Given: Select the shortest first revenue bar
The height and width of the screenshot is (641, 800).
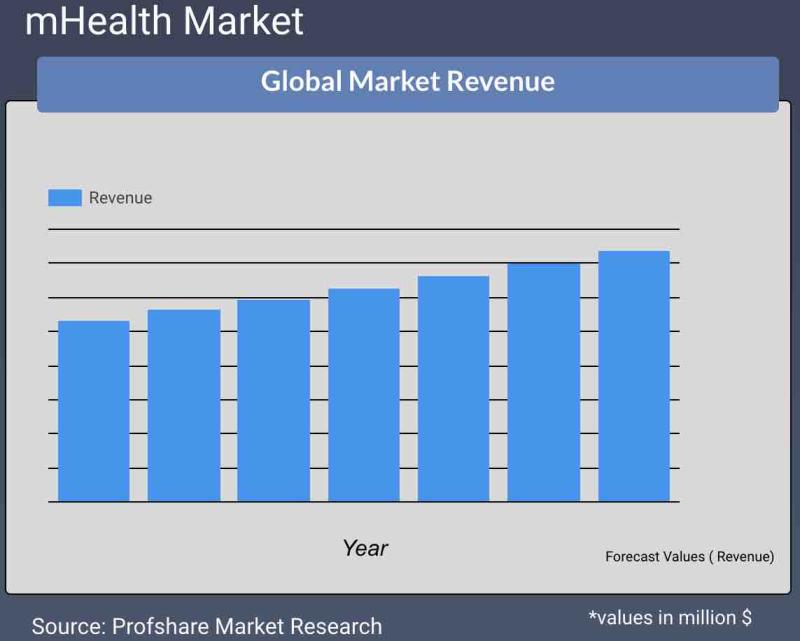Looking at the screenshot, I should pos(94,411).
